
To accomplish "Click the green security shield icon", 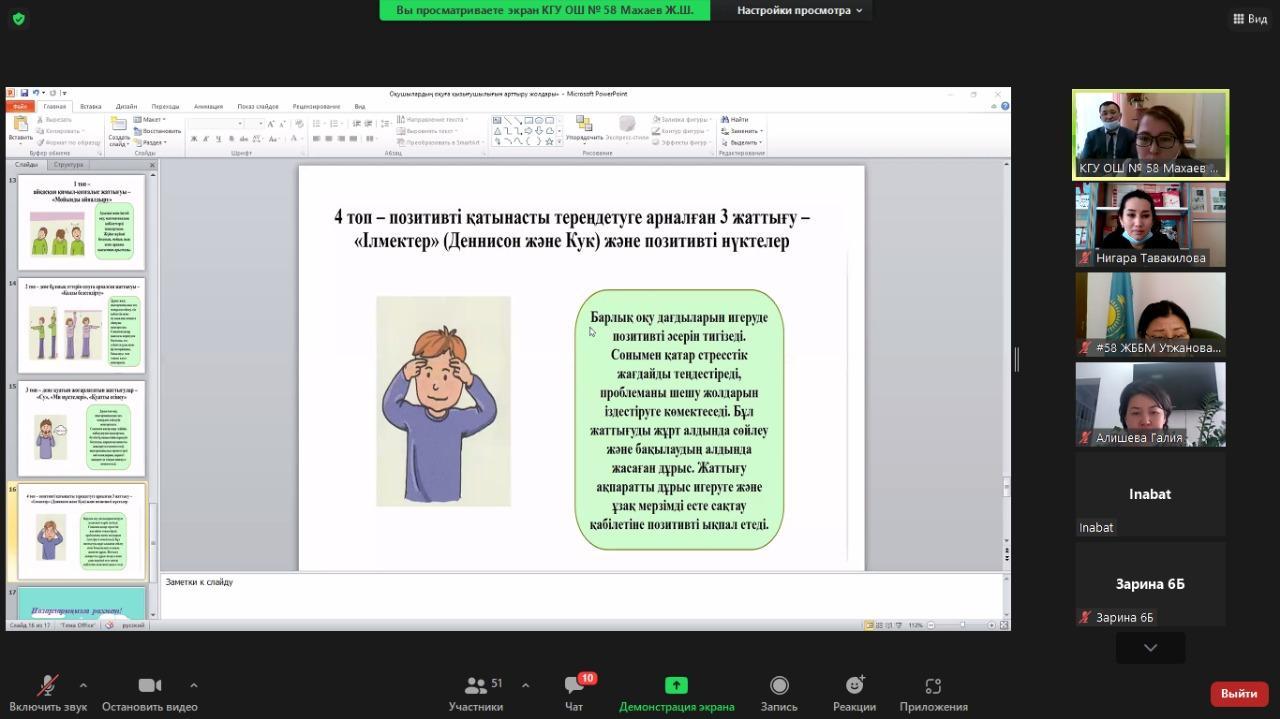I will 18,18.
